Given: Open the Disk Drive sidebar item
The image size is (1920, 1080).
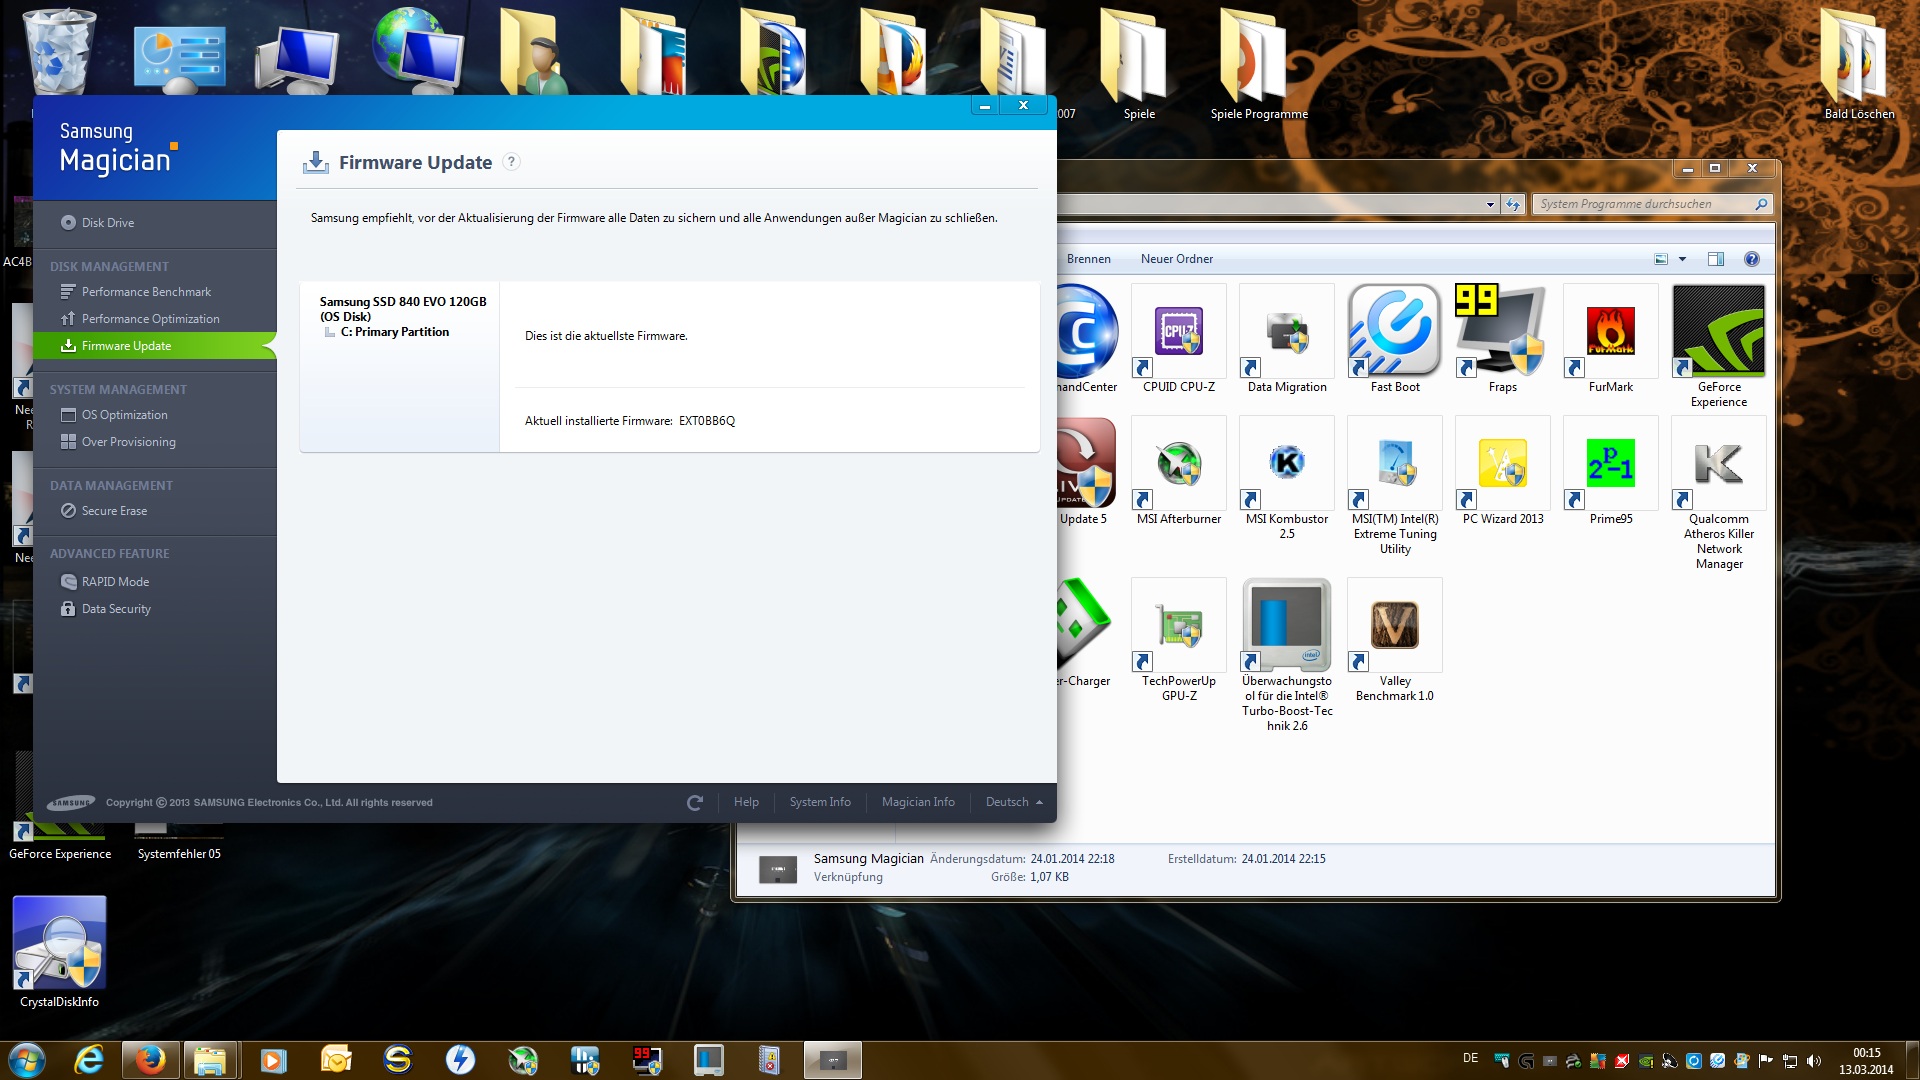Looking at the screenshot, I should 107,223.
